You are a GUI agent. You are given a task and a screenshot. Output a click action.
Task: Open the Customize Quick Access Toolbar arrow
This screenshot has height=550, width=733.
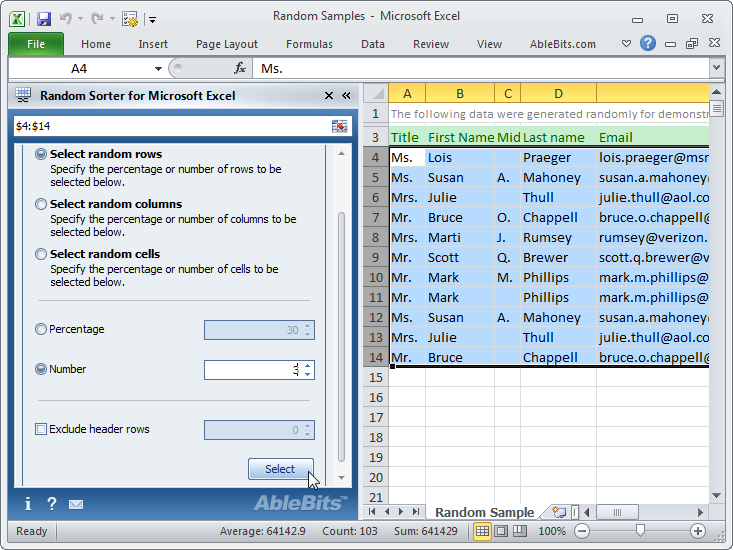152,20
